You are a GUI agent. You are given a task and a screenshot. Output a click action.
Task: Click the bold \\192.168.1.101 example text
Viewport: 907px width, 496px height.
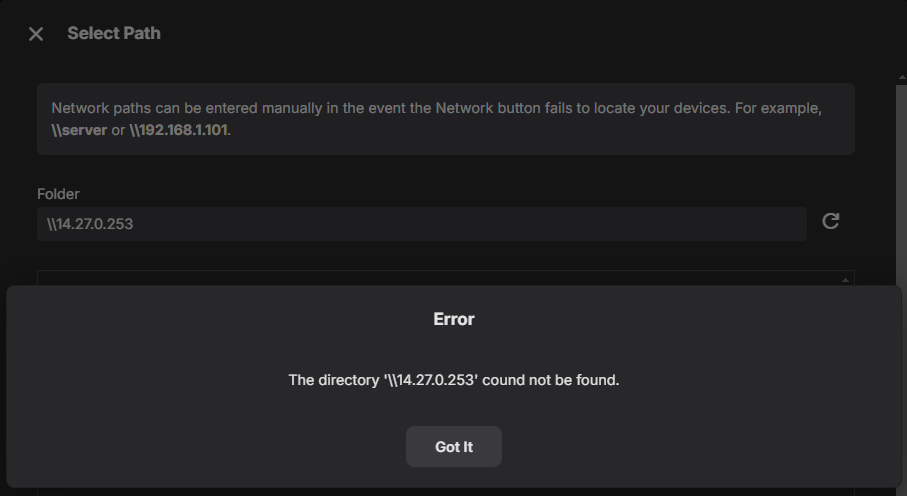[178, 130]
